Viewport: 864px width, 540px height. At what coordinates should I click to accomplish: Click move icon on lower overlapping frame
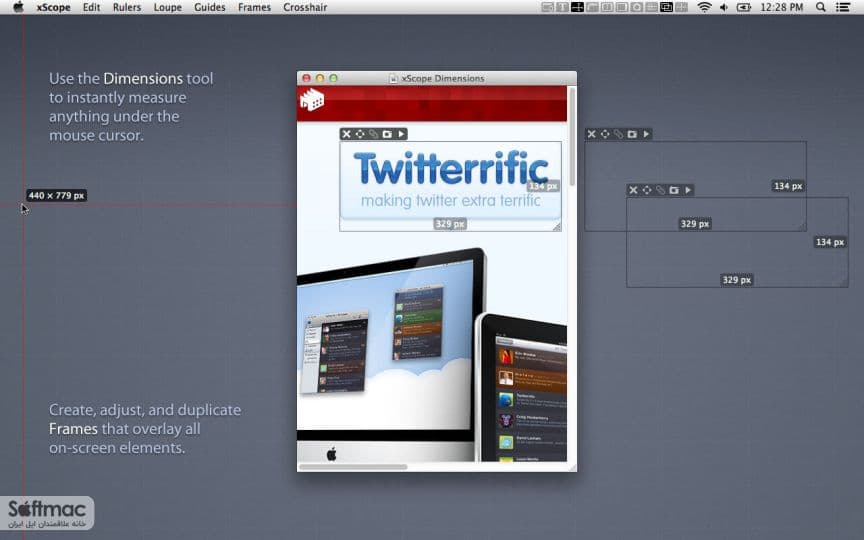(647, 190)
